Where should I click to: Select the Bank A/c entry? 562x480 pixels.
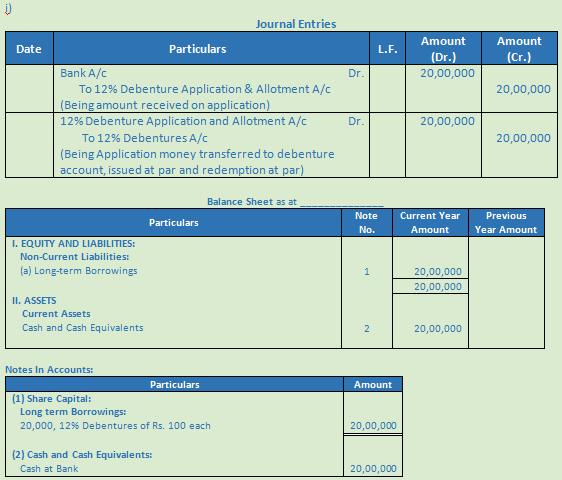(x=83, y=73)
